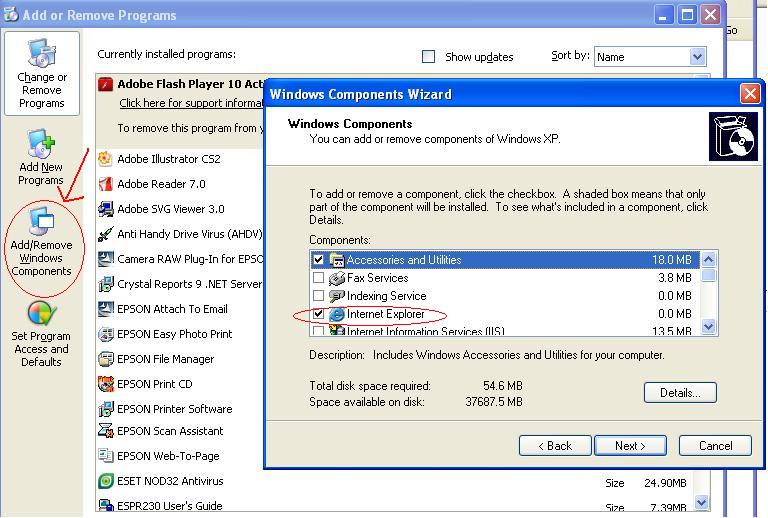Viewport: 768px width, 518px height.
Task: Select Internet Information Services (IIS) text
Action: [426, 331]
